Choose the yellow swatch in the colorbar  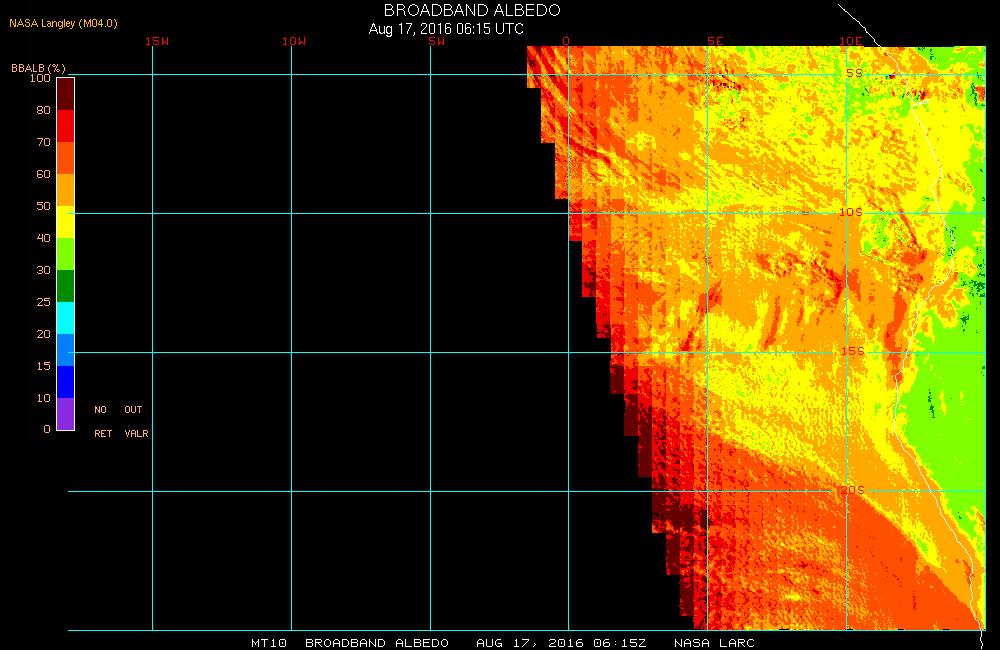pyautogui.click(x=65, y=222)
